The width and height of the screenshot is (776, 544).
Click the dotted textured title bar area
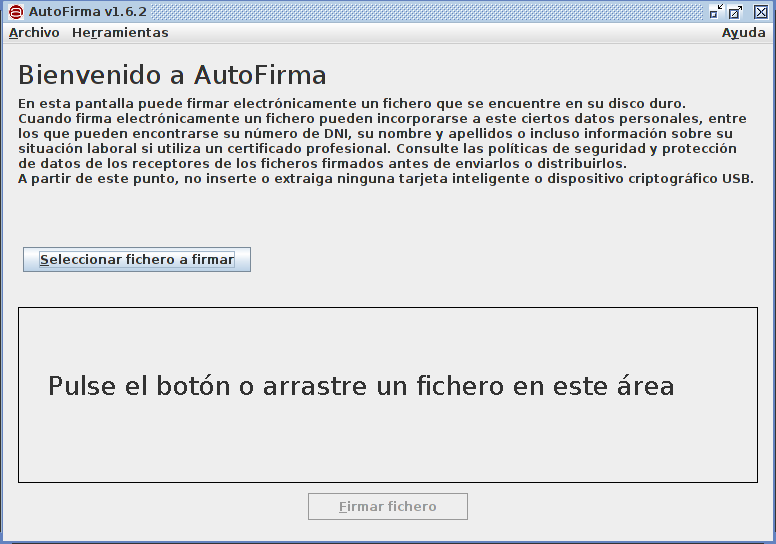pos(420,12)
